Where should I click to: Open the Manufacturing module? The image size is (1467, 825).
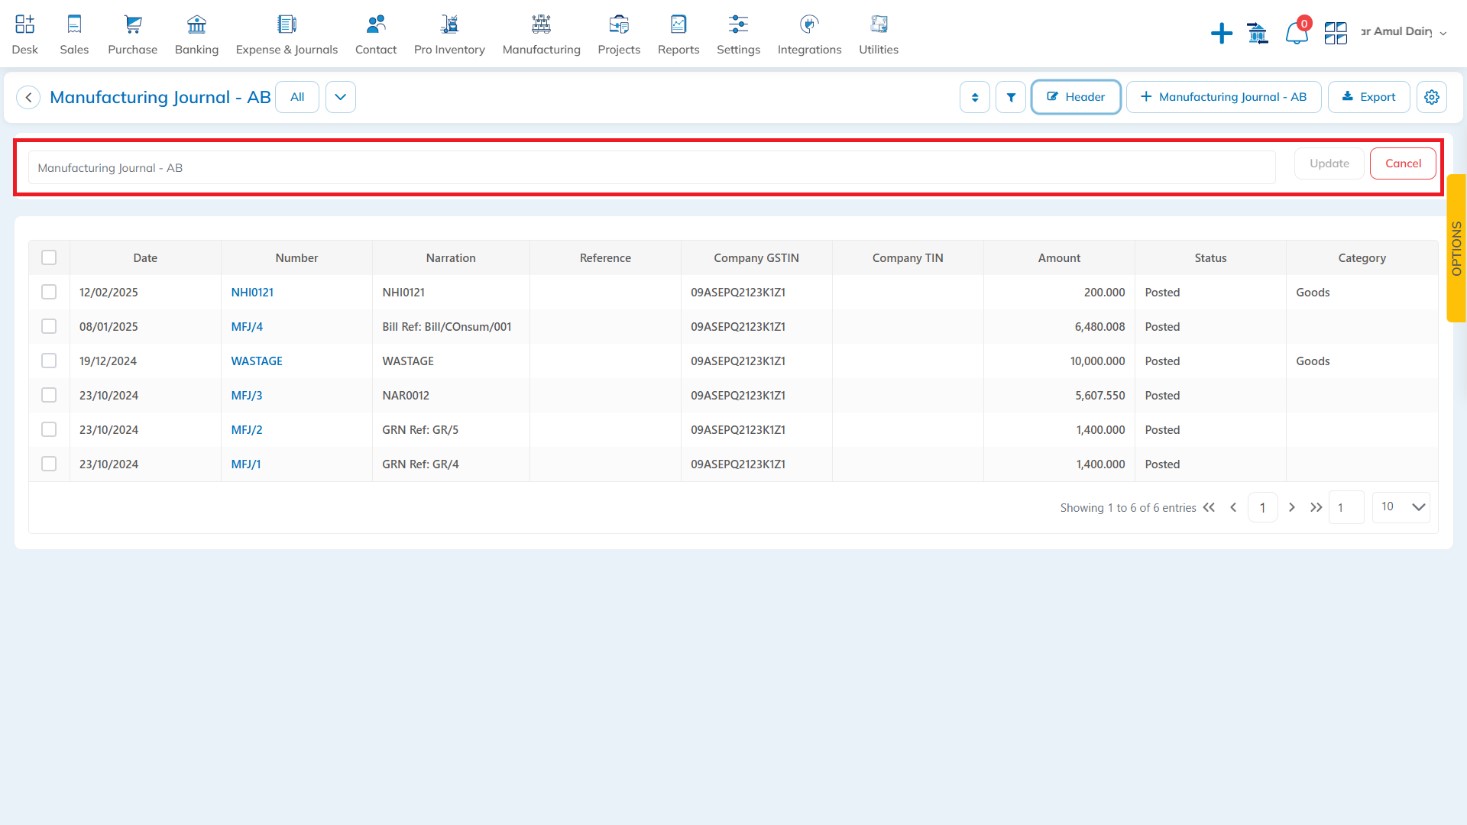(x=541, y=34)
